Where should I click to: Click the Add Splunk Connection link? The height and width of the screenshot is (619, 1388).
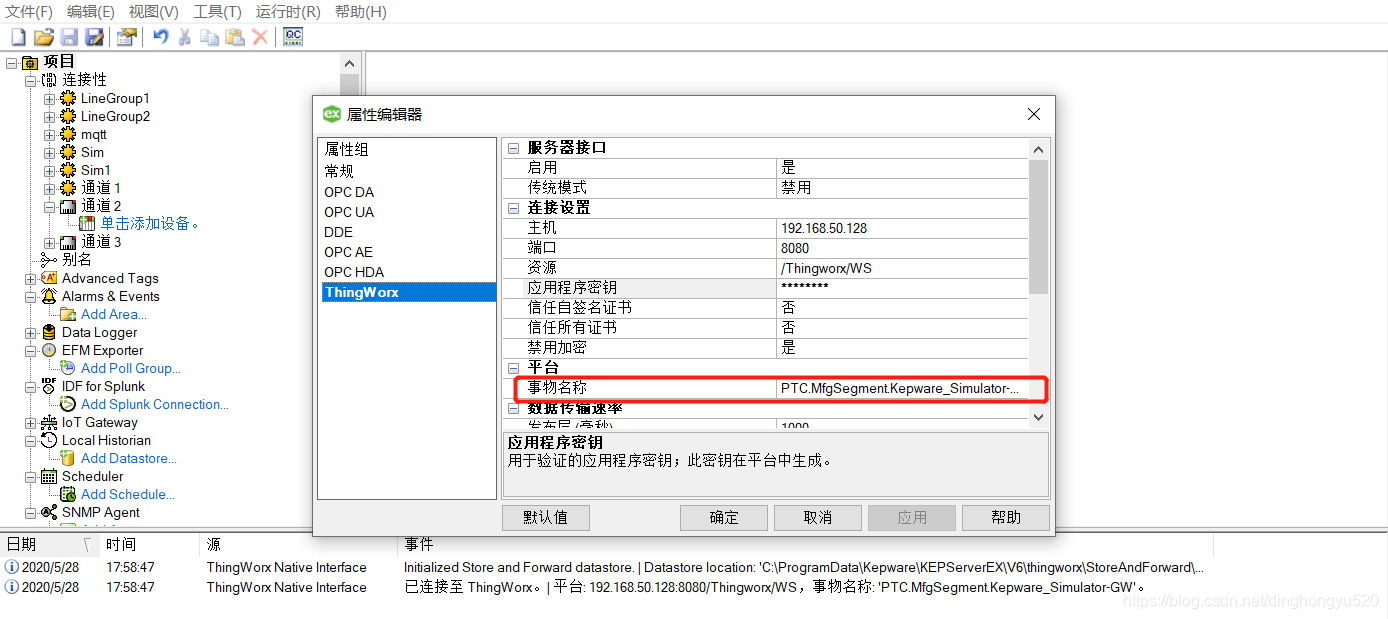155,404
